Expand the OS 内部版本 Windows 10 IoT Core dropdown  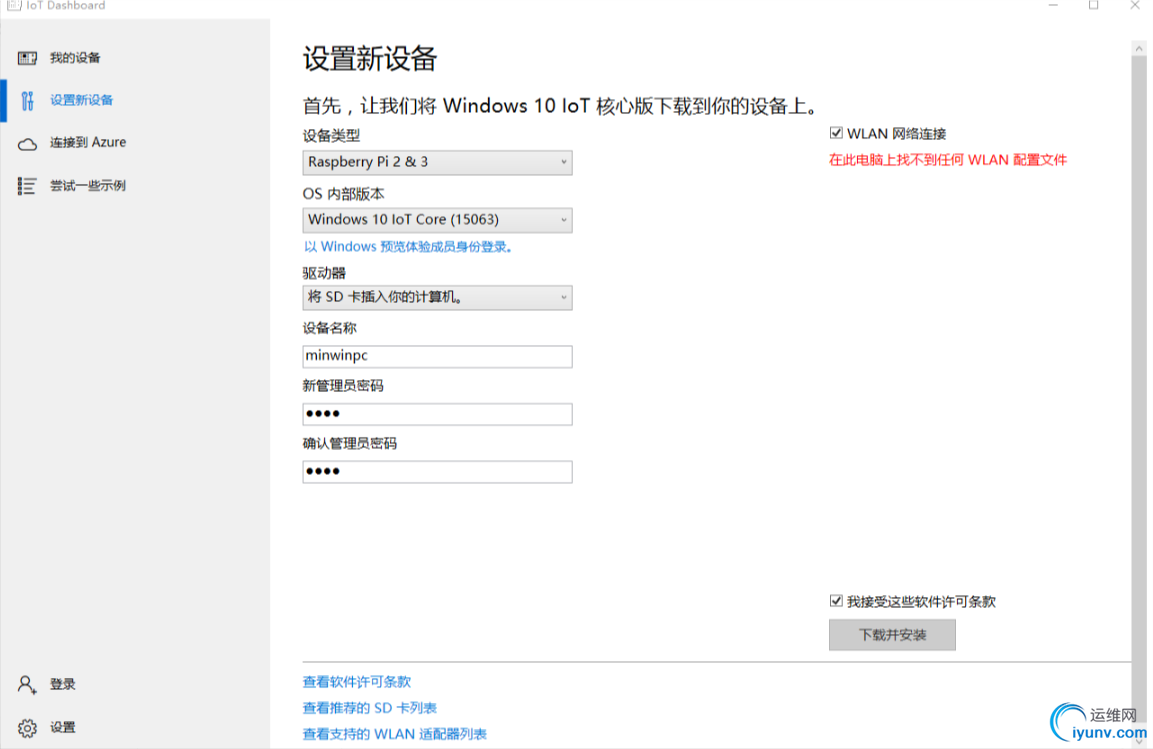(437, 220)
